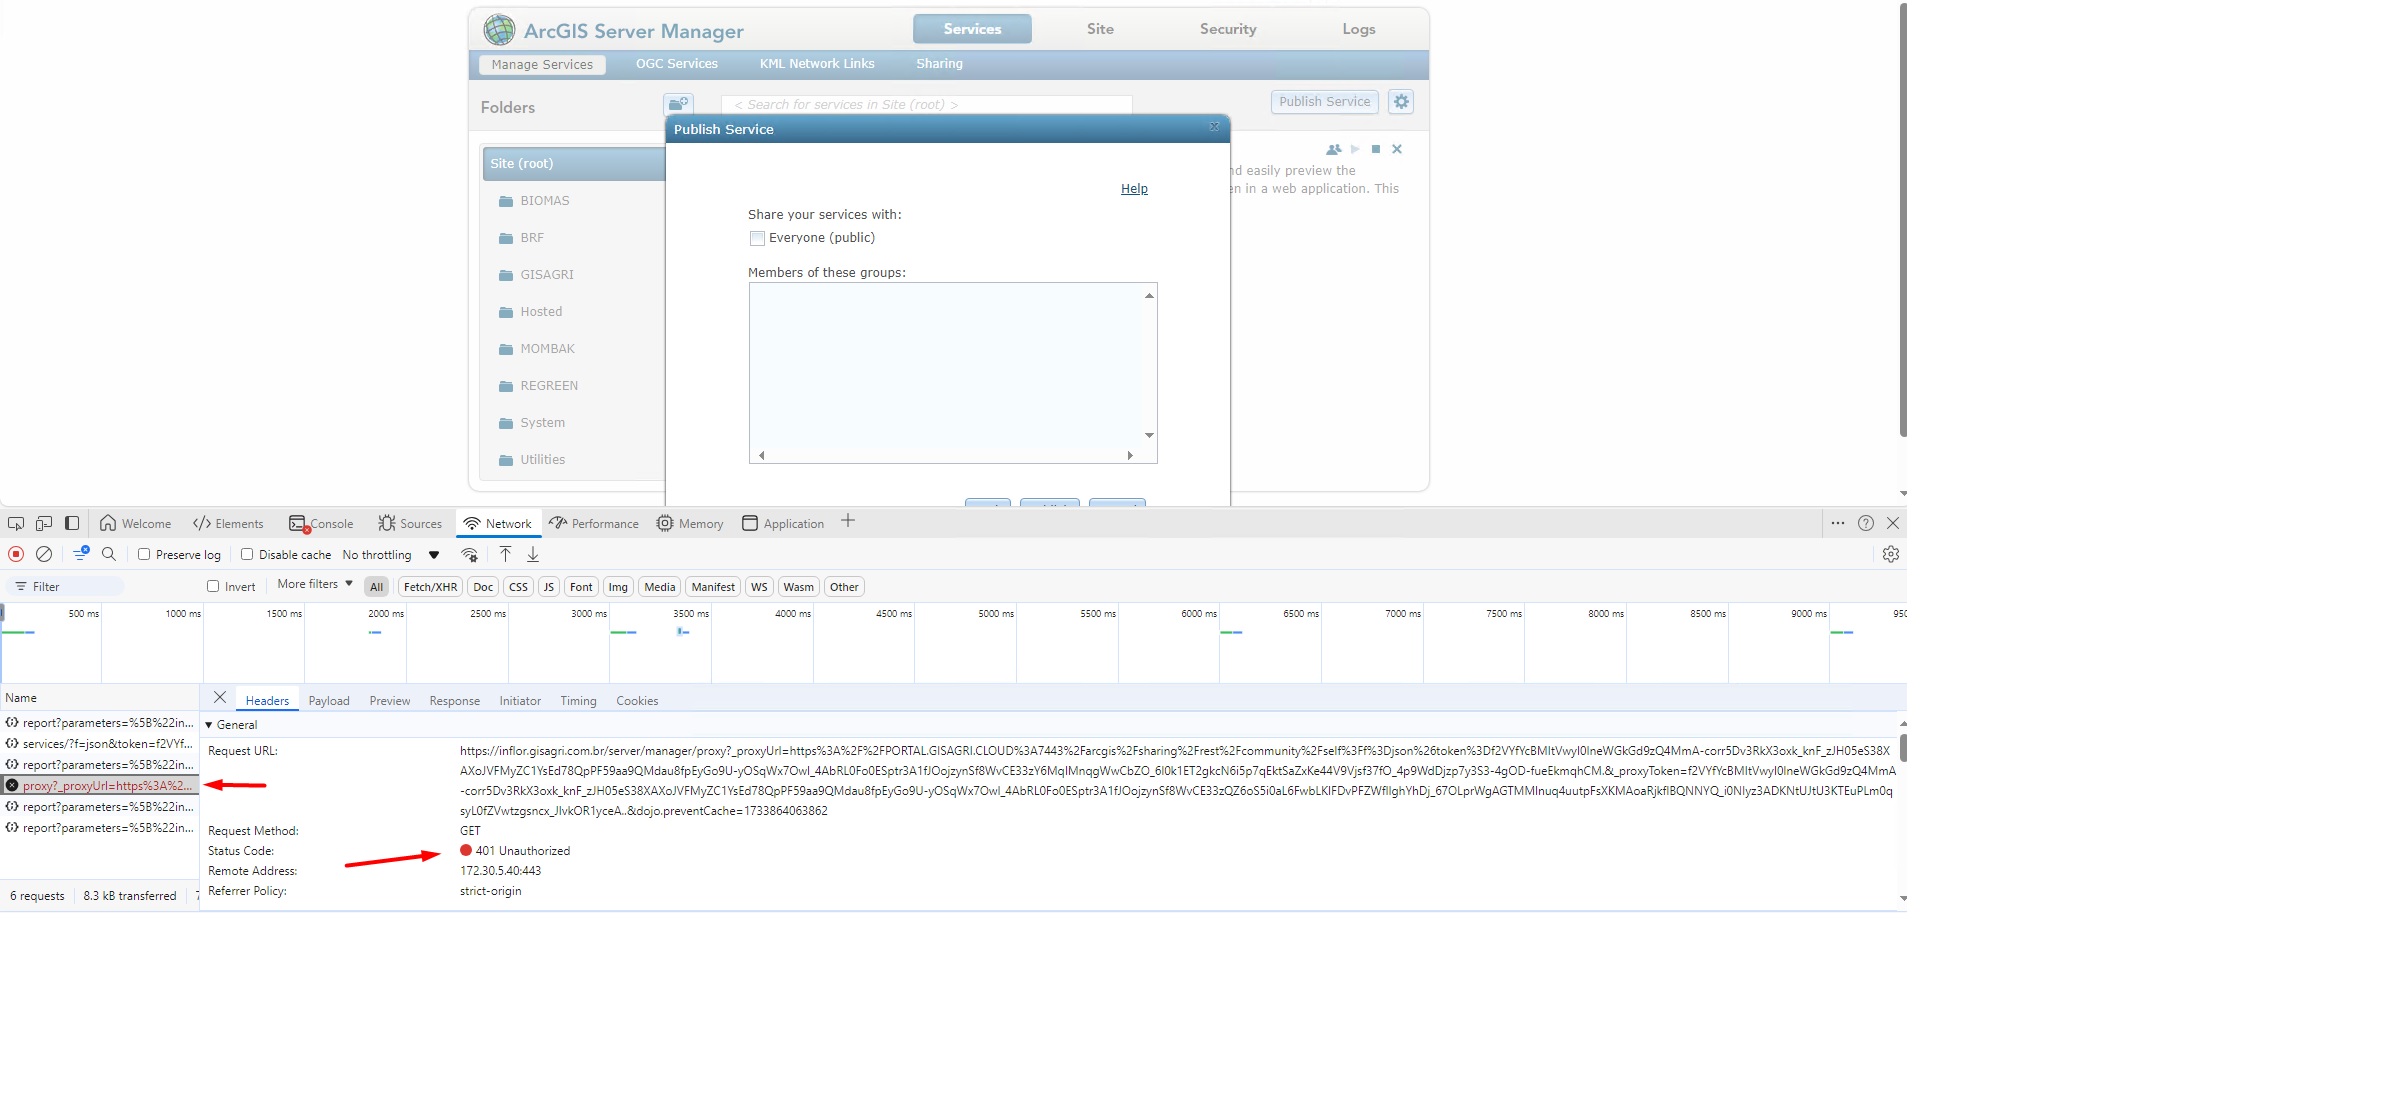Click the stop service square icon

pyautogui.click(x=1376, y=149)
